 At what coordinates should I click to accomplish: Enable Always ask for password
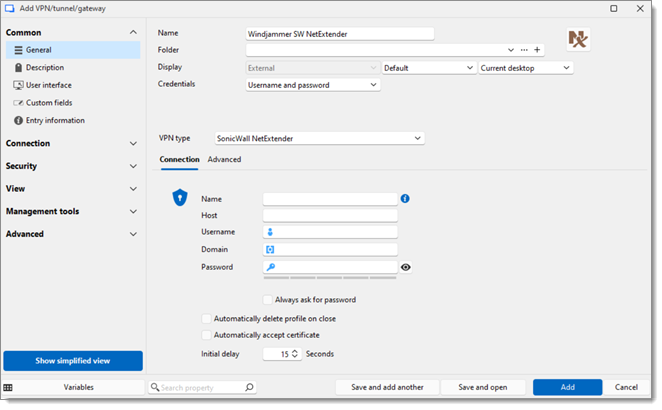click(x=267, y=300)
